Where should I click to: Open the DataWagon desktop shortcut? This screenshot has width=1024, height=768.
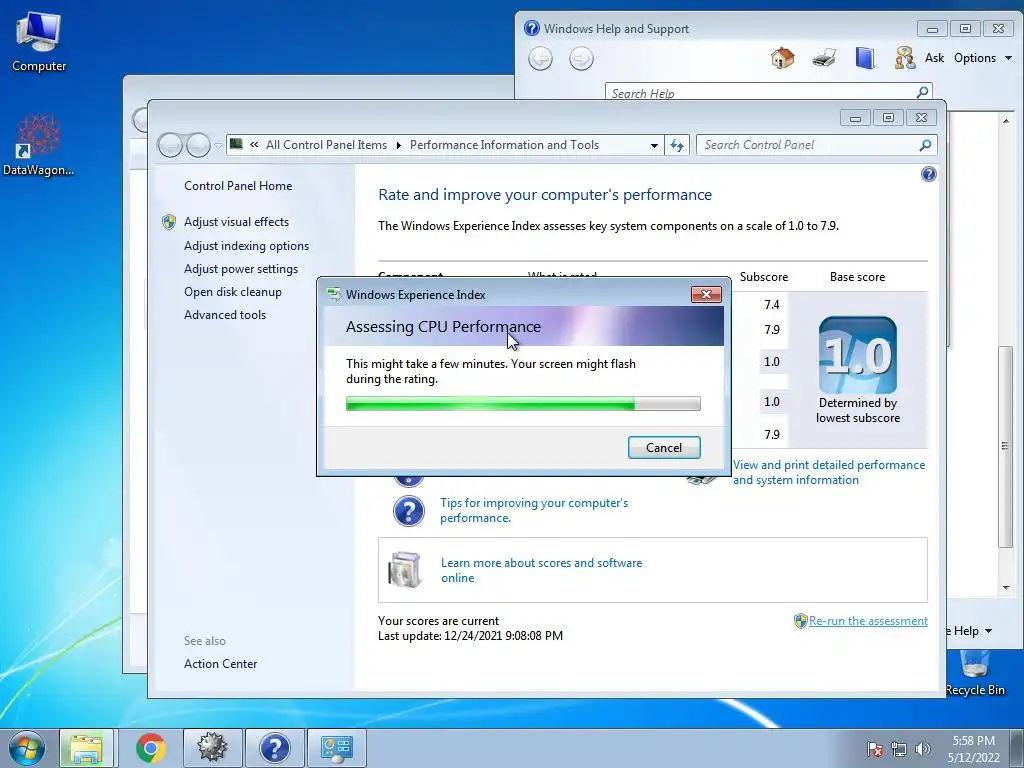(39, 145)
